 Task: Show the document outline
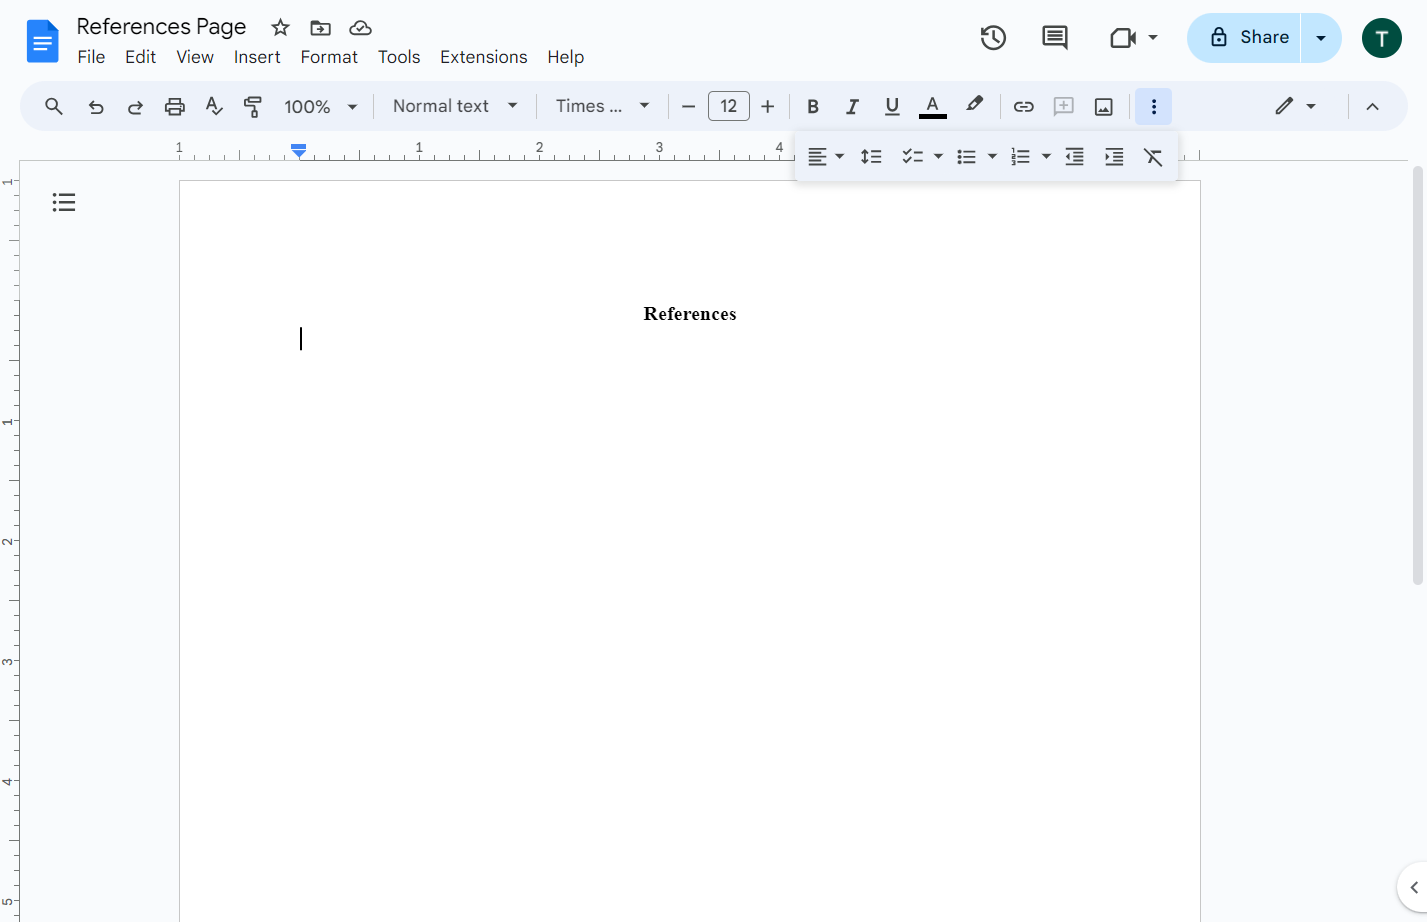[64, 203]
